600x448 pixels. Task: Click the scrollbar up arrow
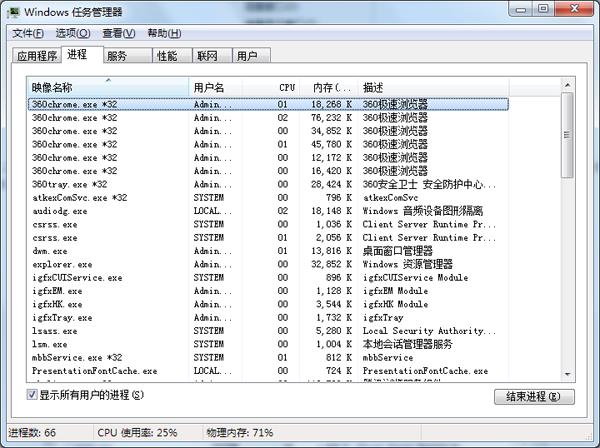567,85
